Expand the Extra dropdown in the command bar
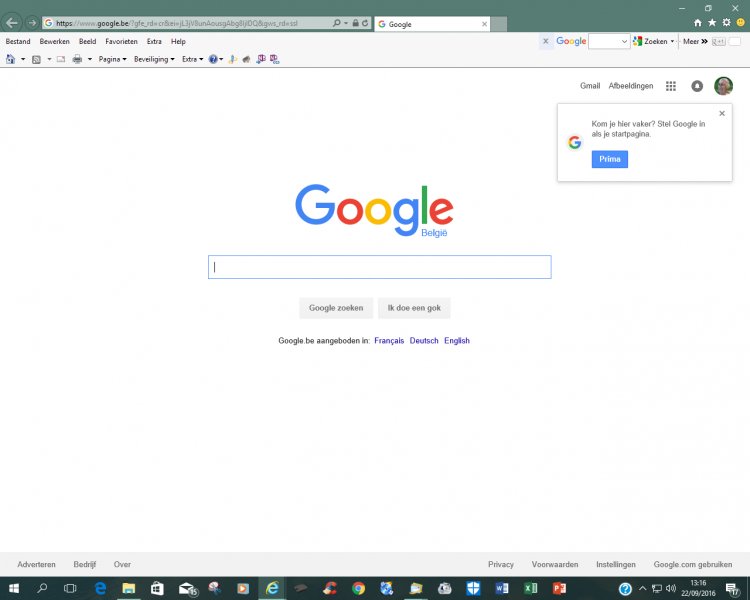Image resolution: width=750 pixels, height=600 pixels. (192, 59)
